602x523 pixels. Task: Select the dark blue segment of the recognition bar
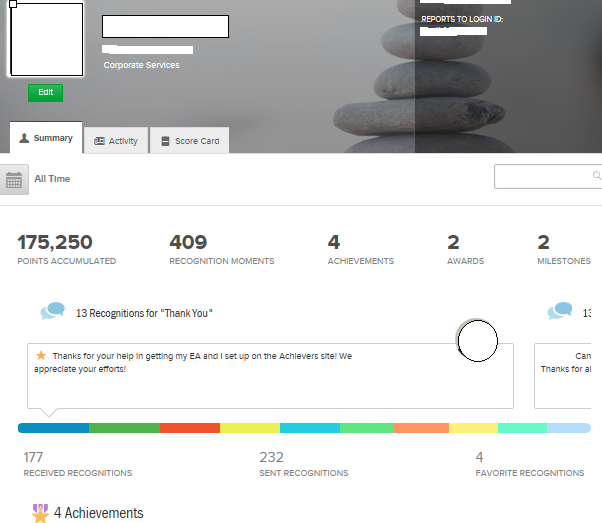tap(53, 428)
